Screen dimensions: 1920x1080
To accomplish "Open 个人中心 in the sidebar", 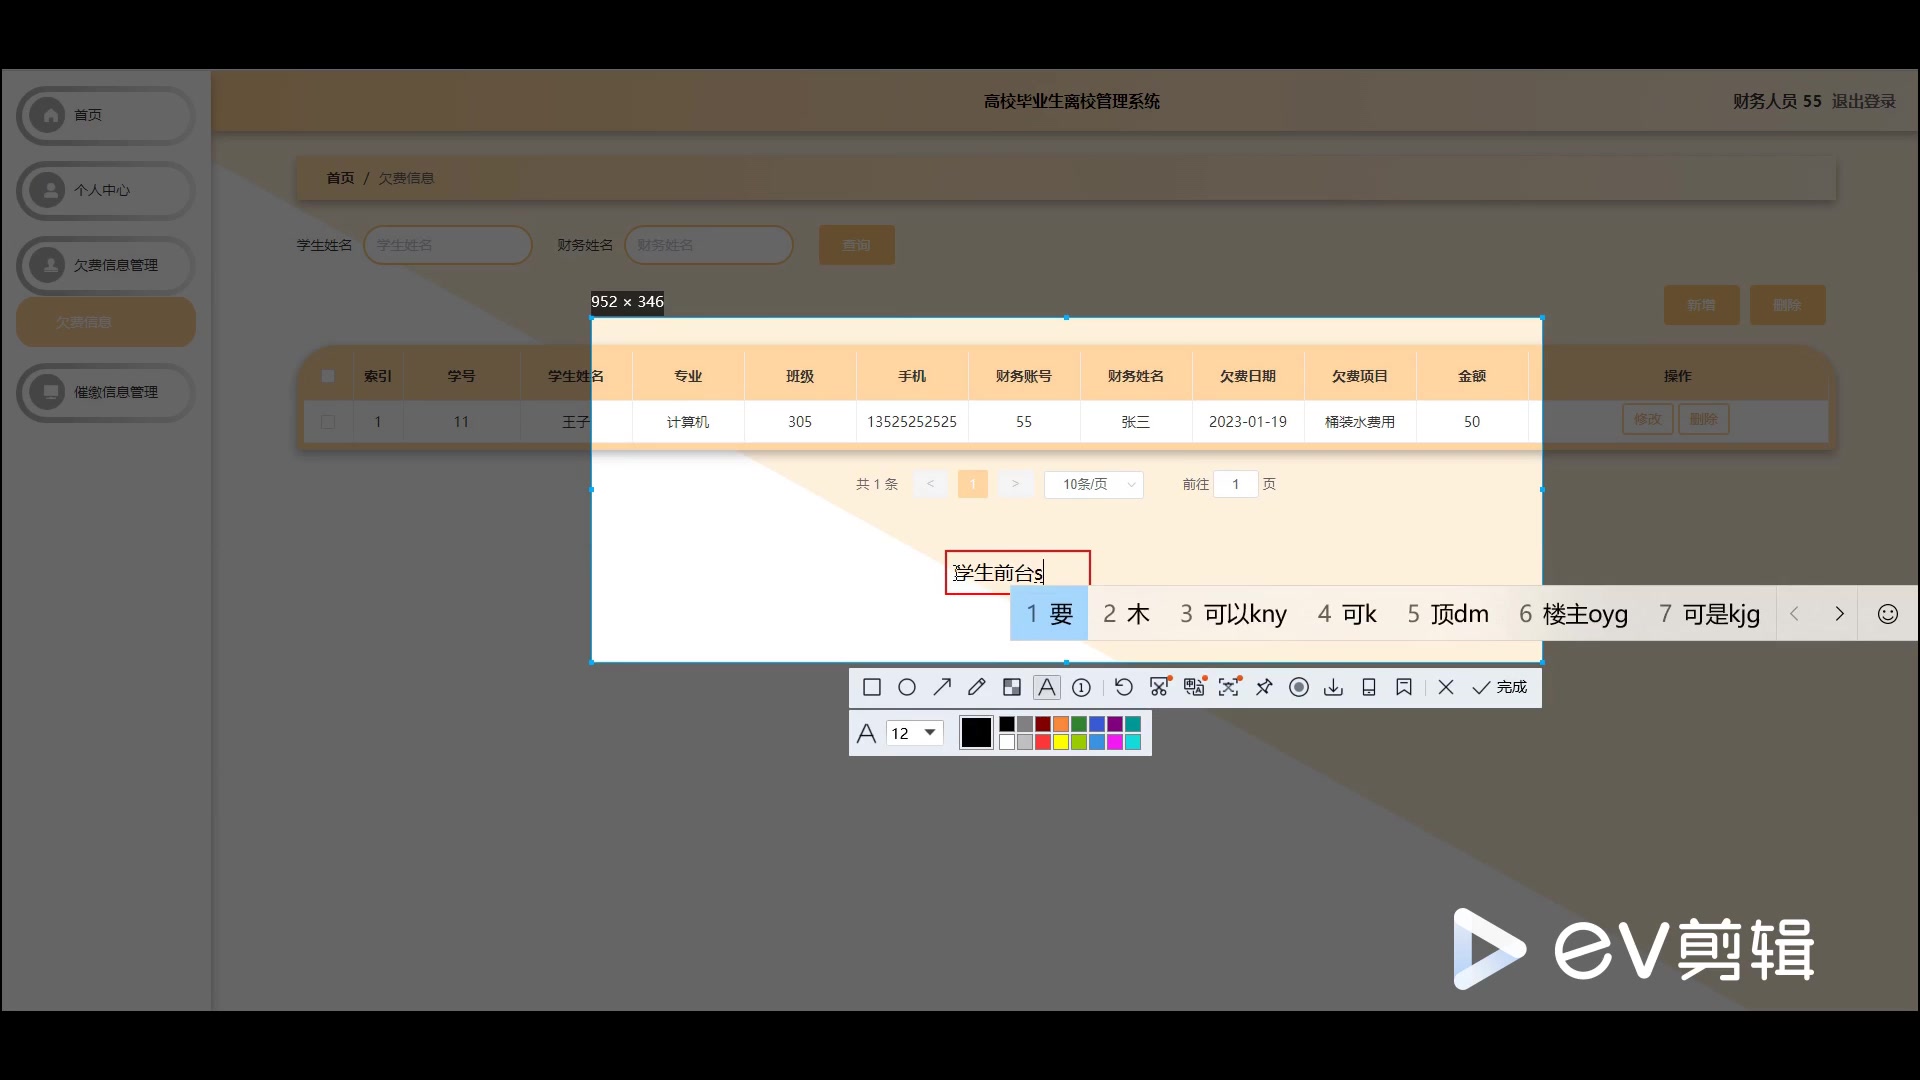I will (x=106, y=190).
